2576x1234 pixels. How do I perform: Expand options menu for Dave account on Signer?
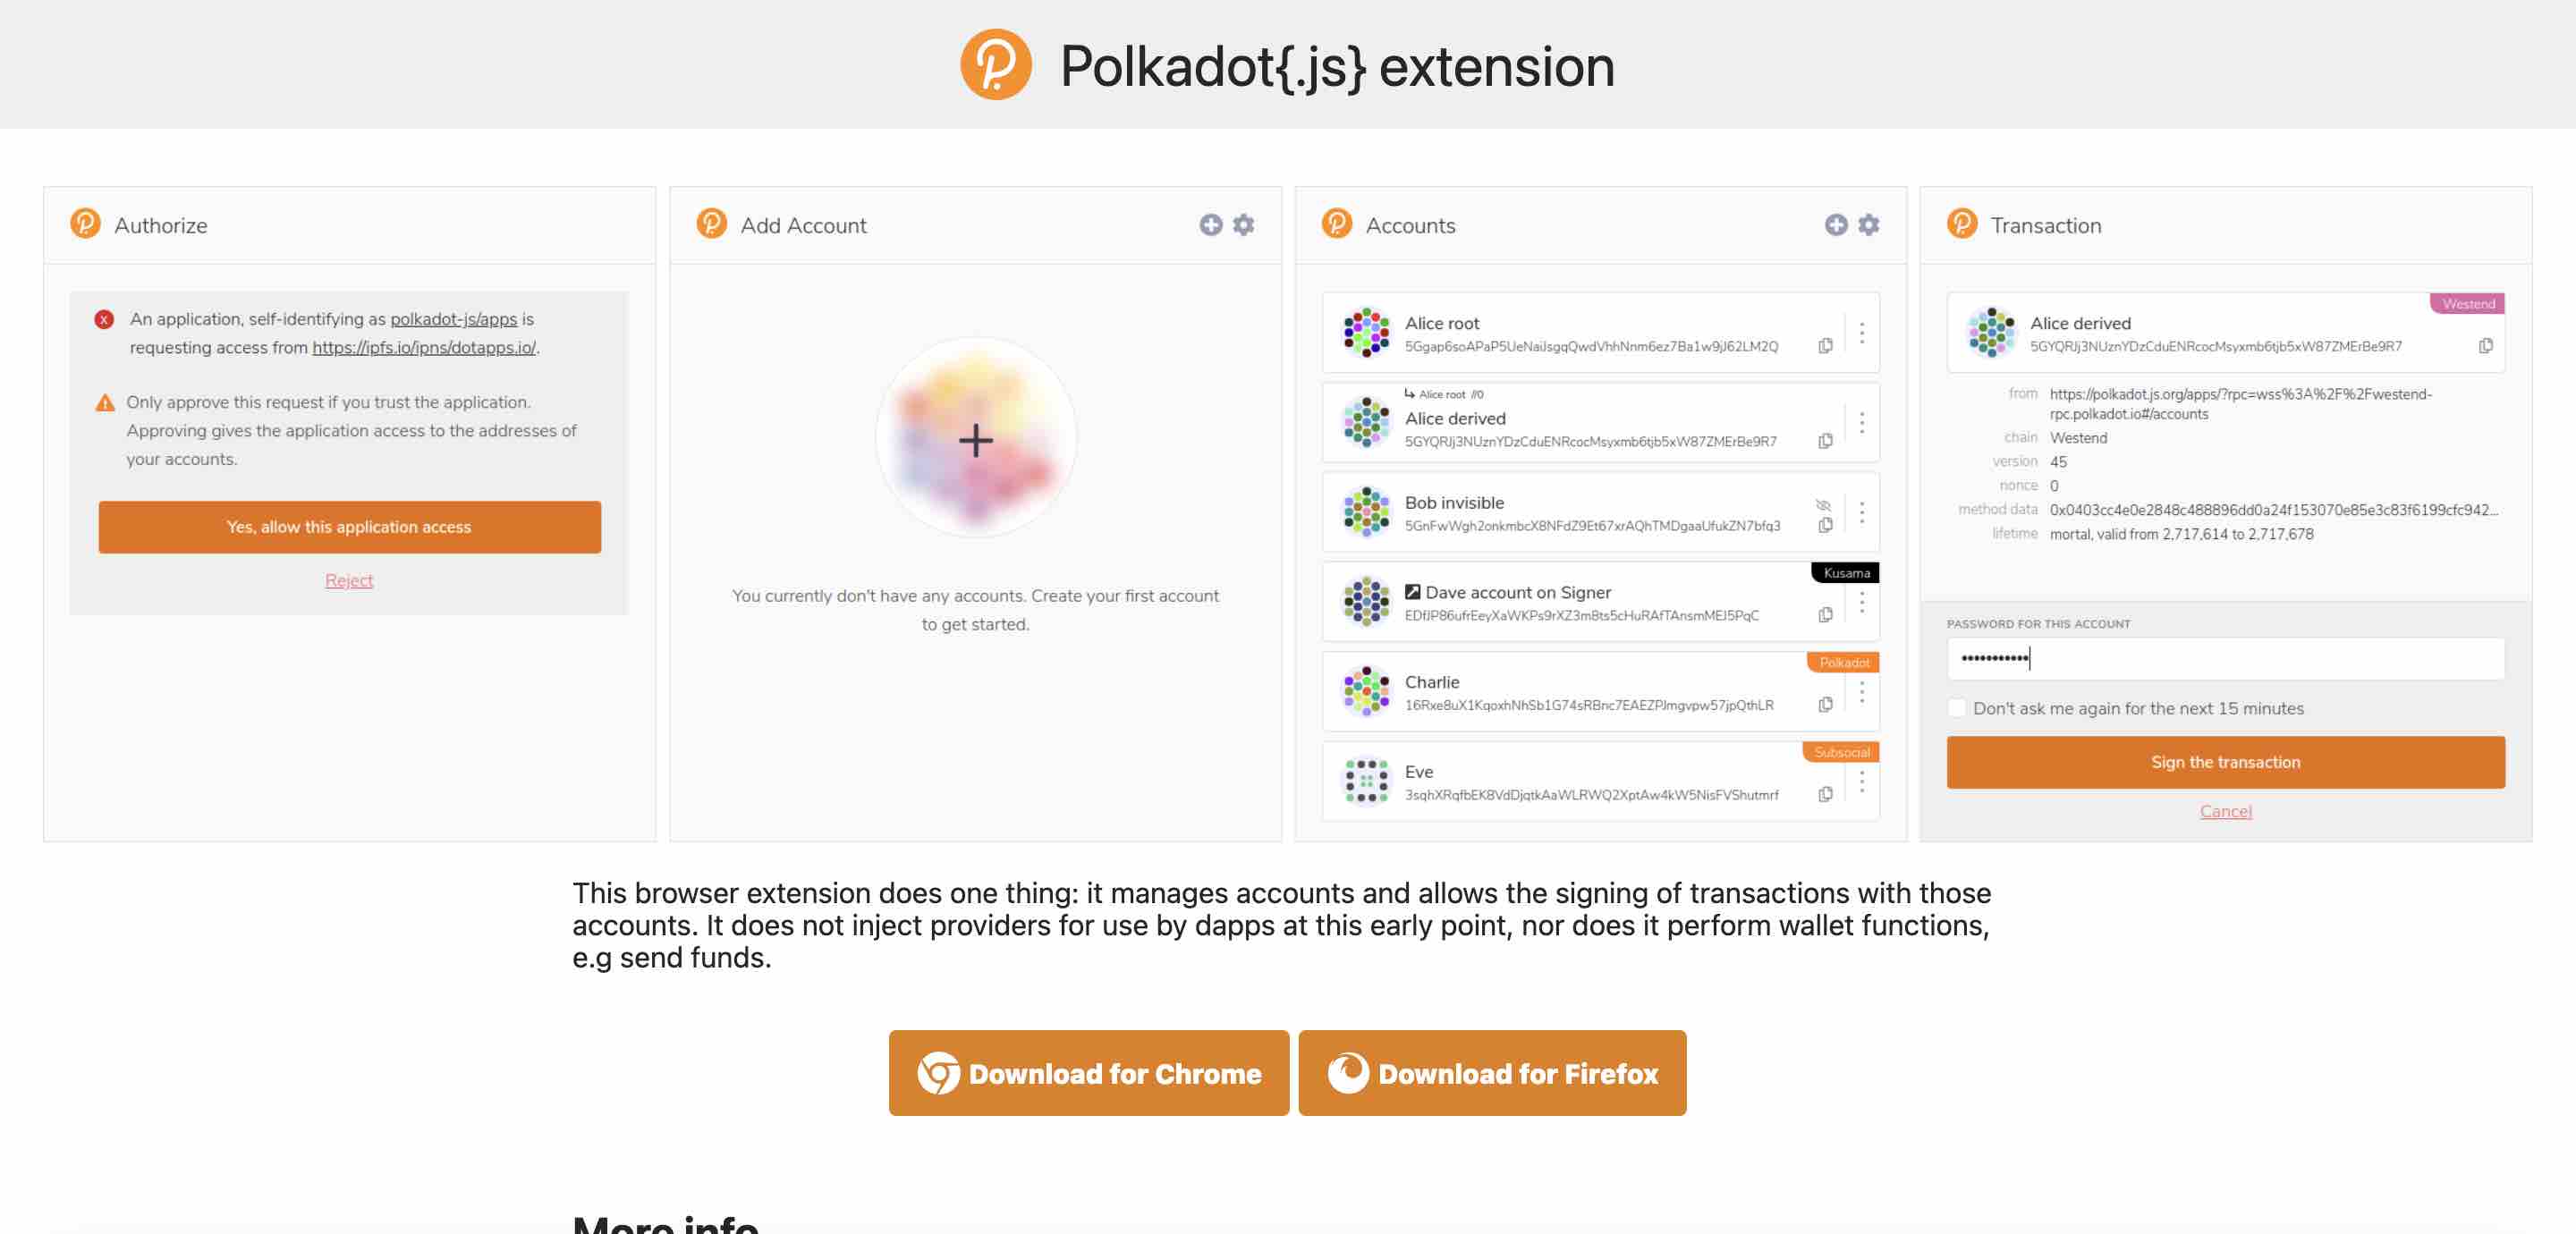[x=1861, y=602]
